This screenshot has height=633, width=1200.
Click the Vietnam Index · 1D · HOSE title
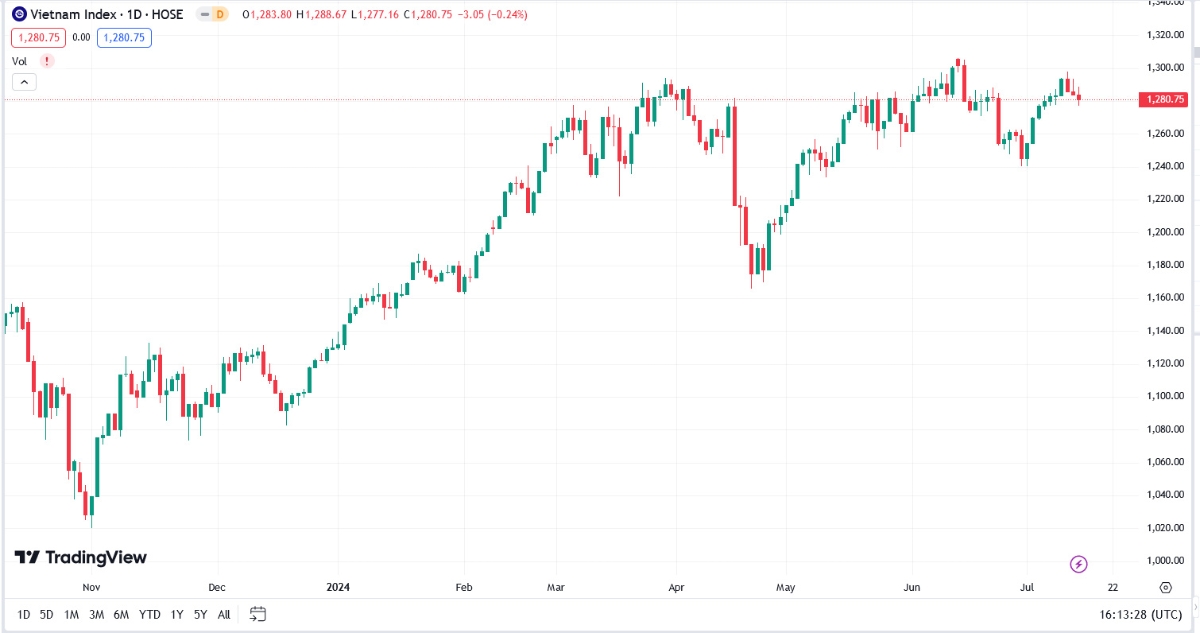pyautogui.click(x=108, y=15)
